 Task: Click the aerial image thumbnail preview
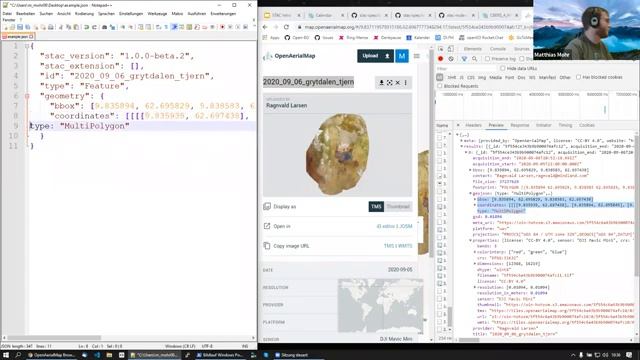click(x=338, y=154)
